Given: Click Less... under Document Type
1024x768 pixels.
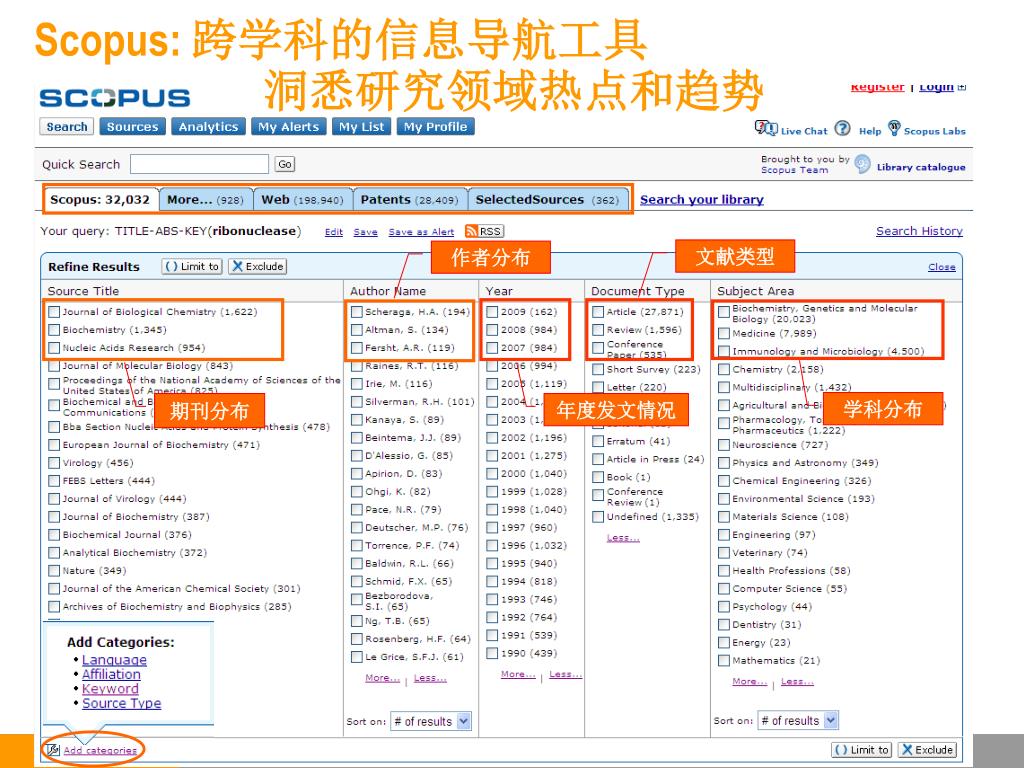Looking at the screenshot, I should (x=623, y=538).
